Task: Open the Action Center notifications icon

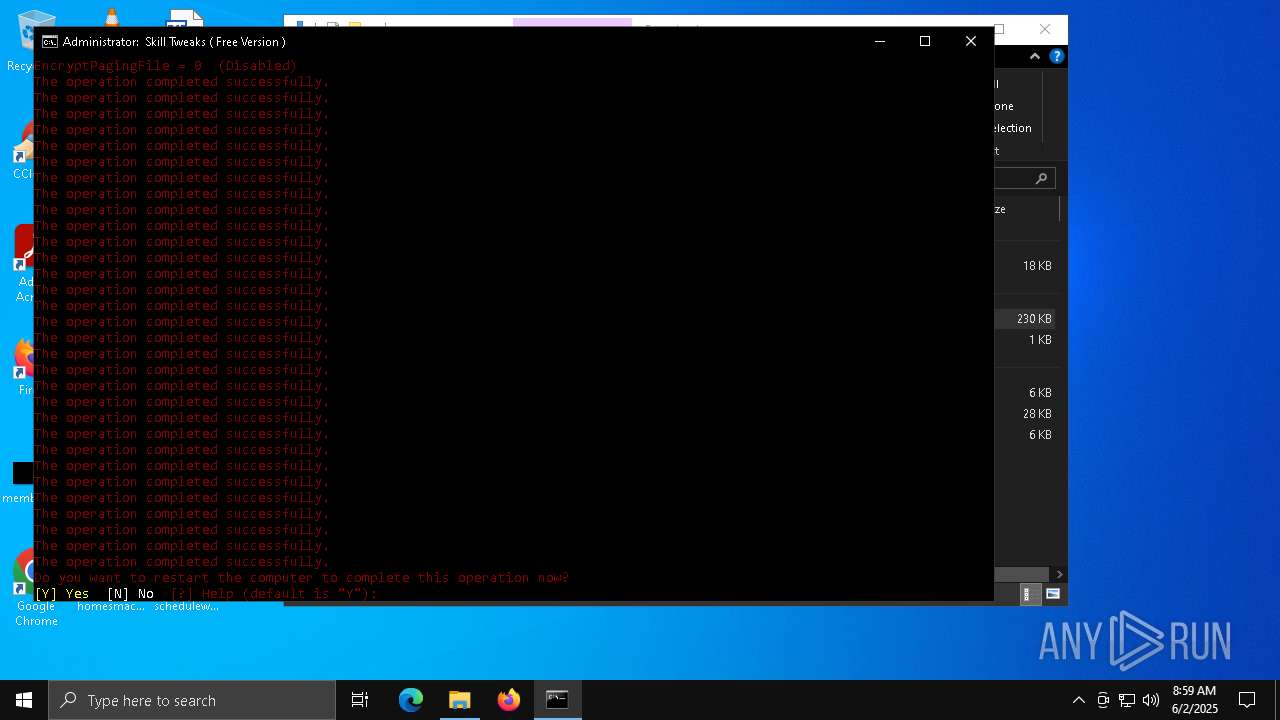Action: (x=1247, y=700)
